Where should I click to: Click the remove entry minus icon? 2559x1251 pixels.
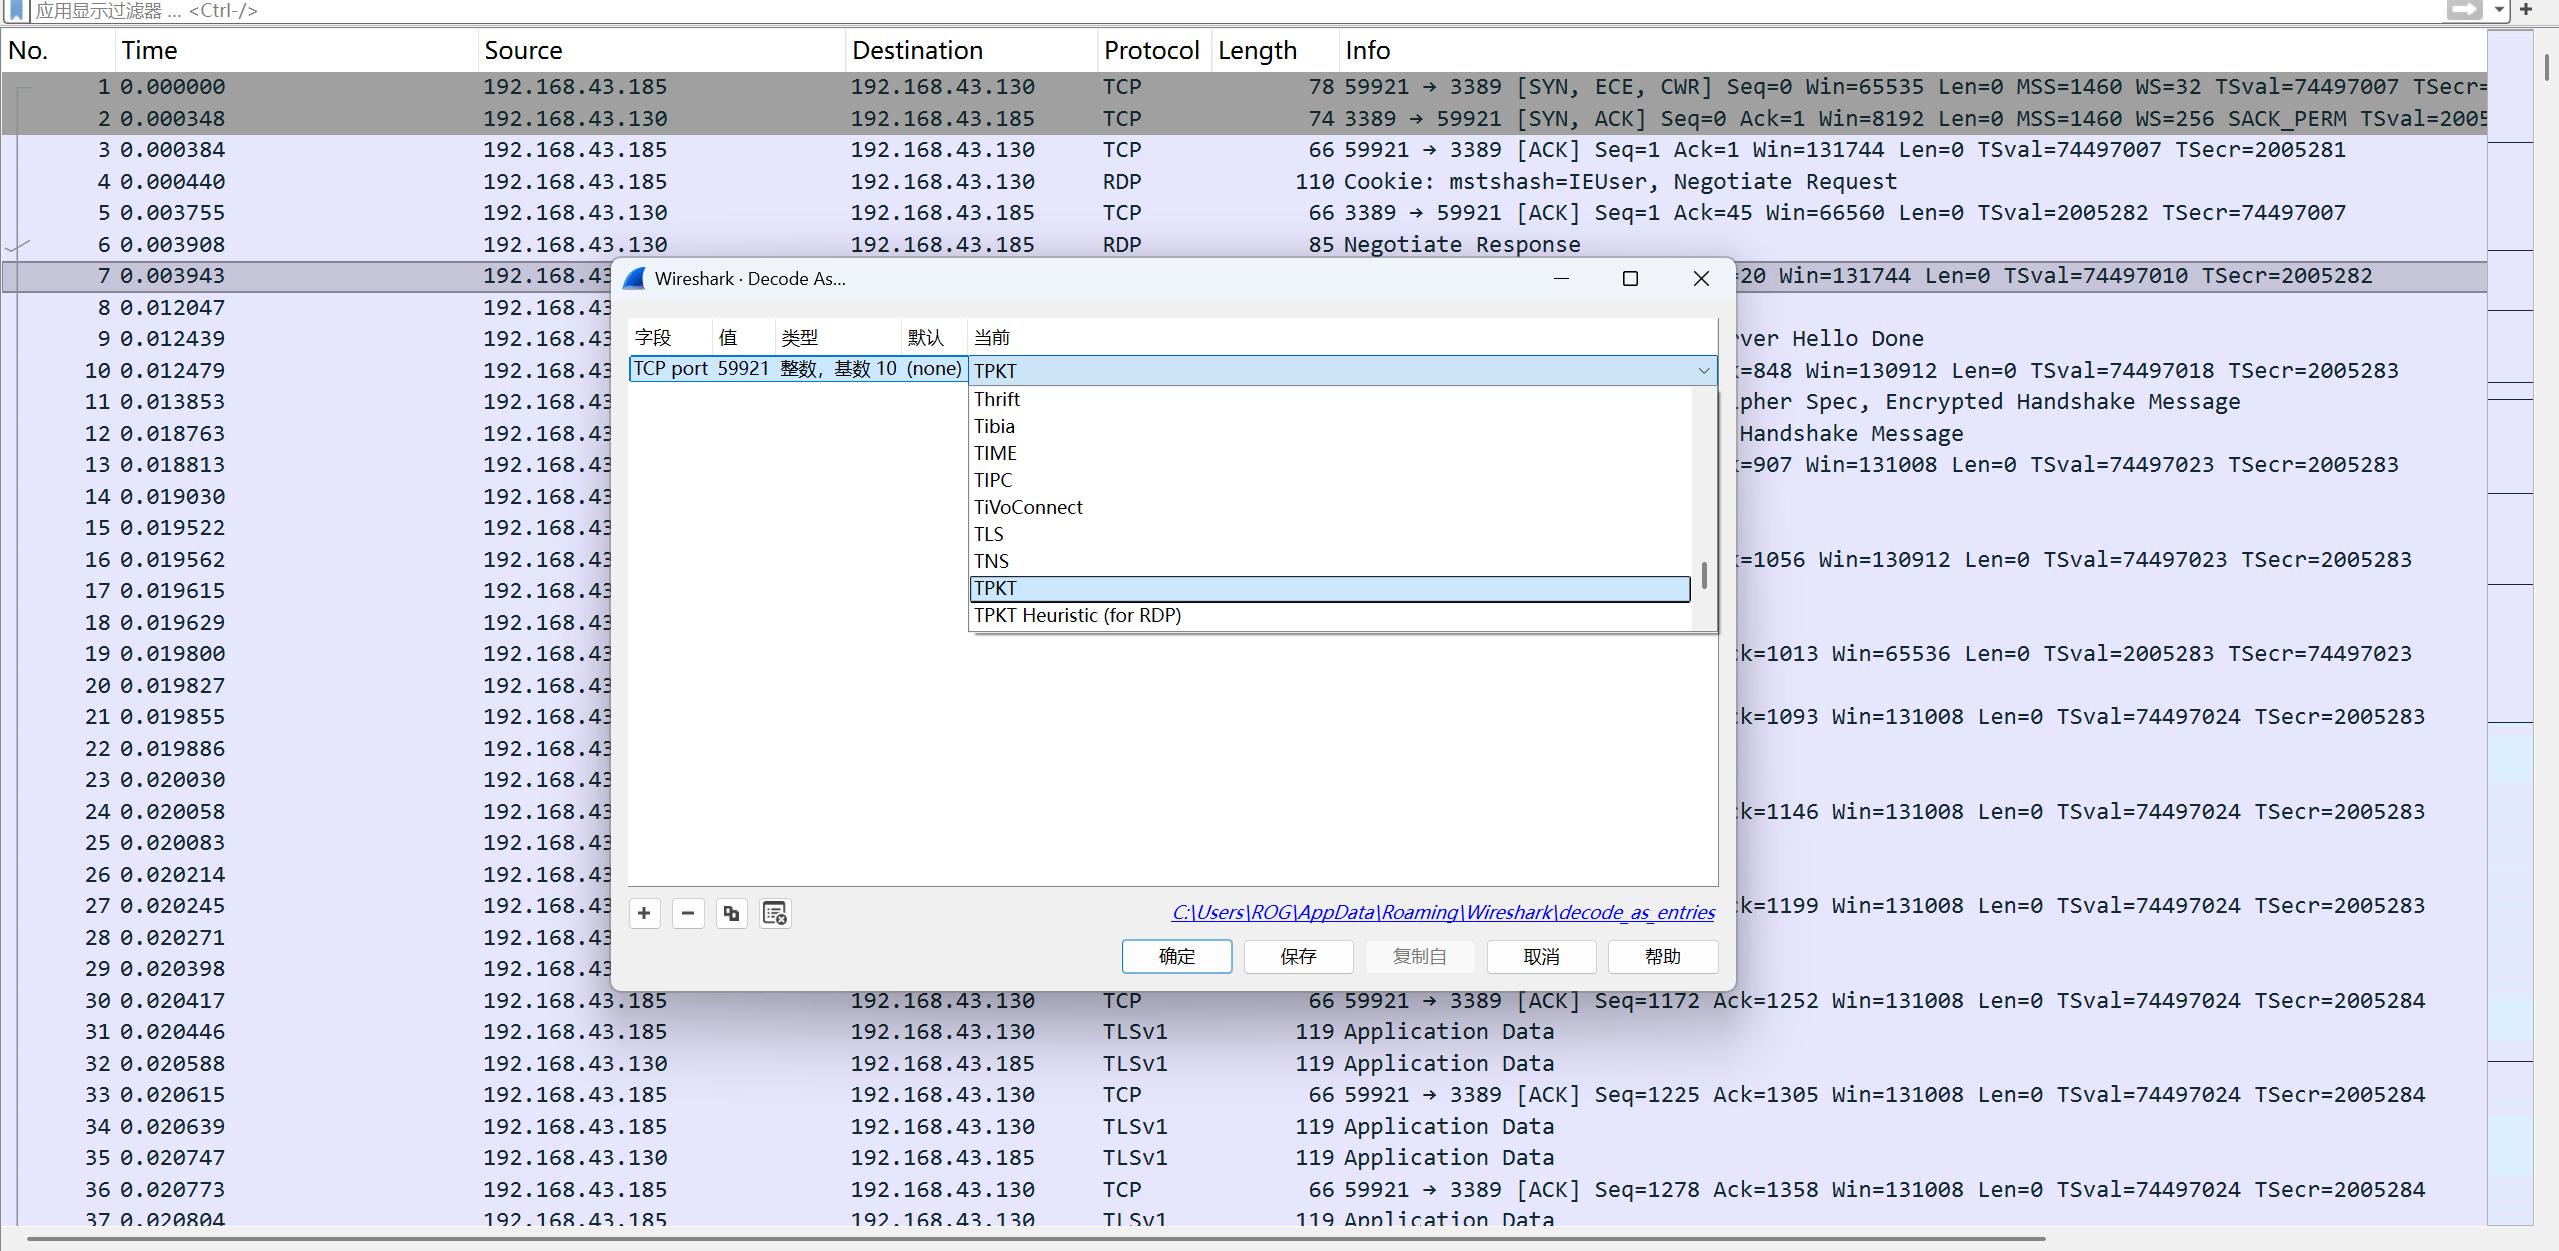tap(688, 913)
